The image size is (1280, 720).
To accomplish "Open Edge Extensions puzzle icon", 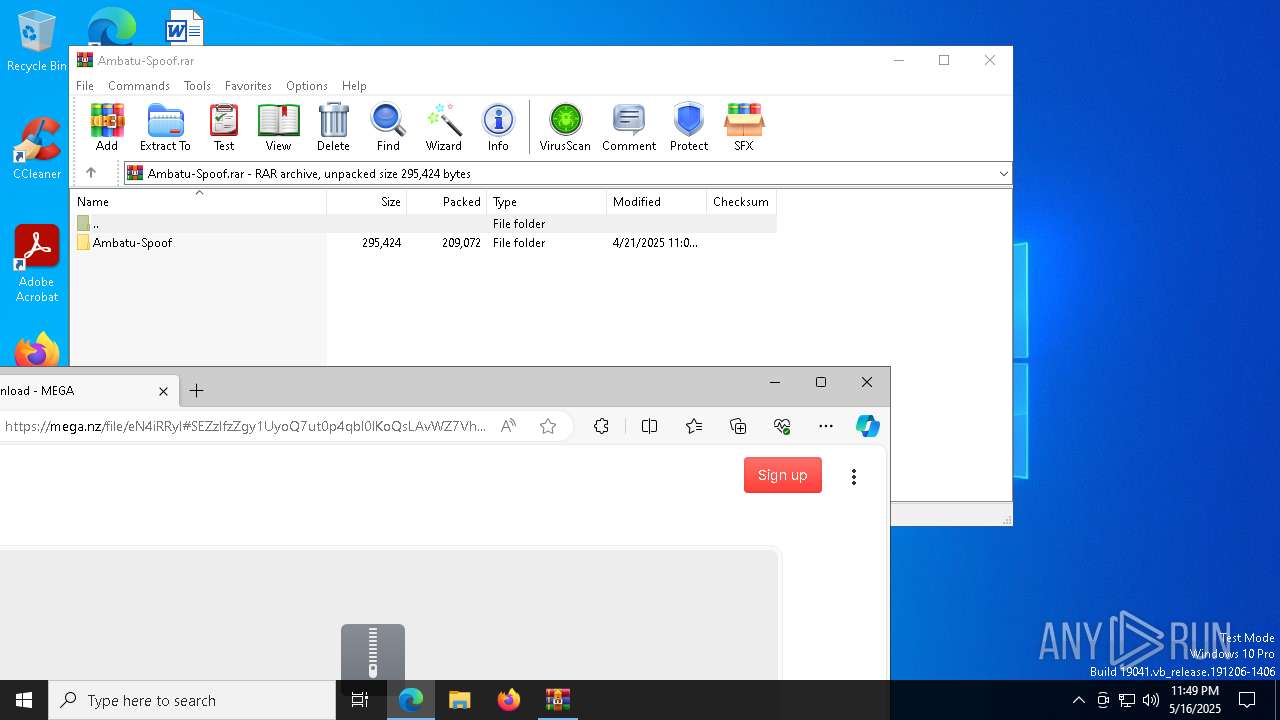I will (x=601, y=426).
